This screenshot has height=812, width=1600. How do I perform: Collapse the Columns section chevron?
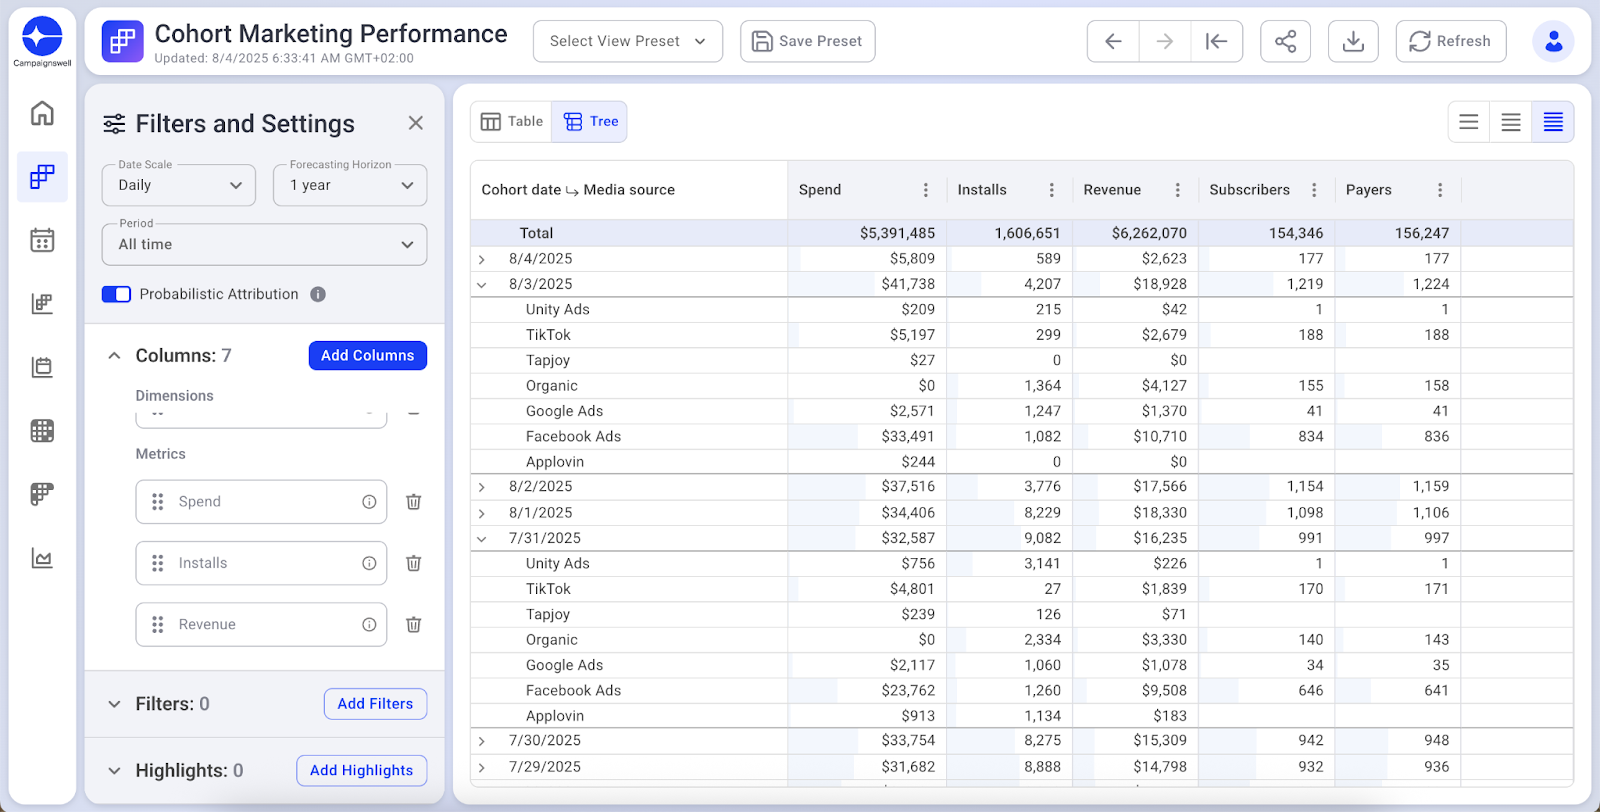114,355
